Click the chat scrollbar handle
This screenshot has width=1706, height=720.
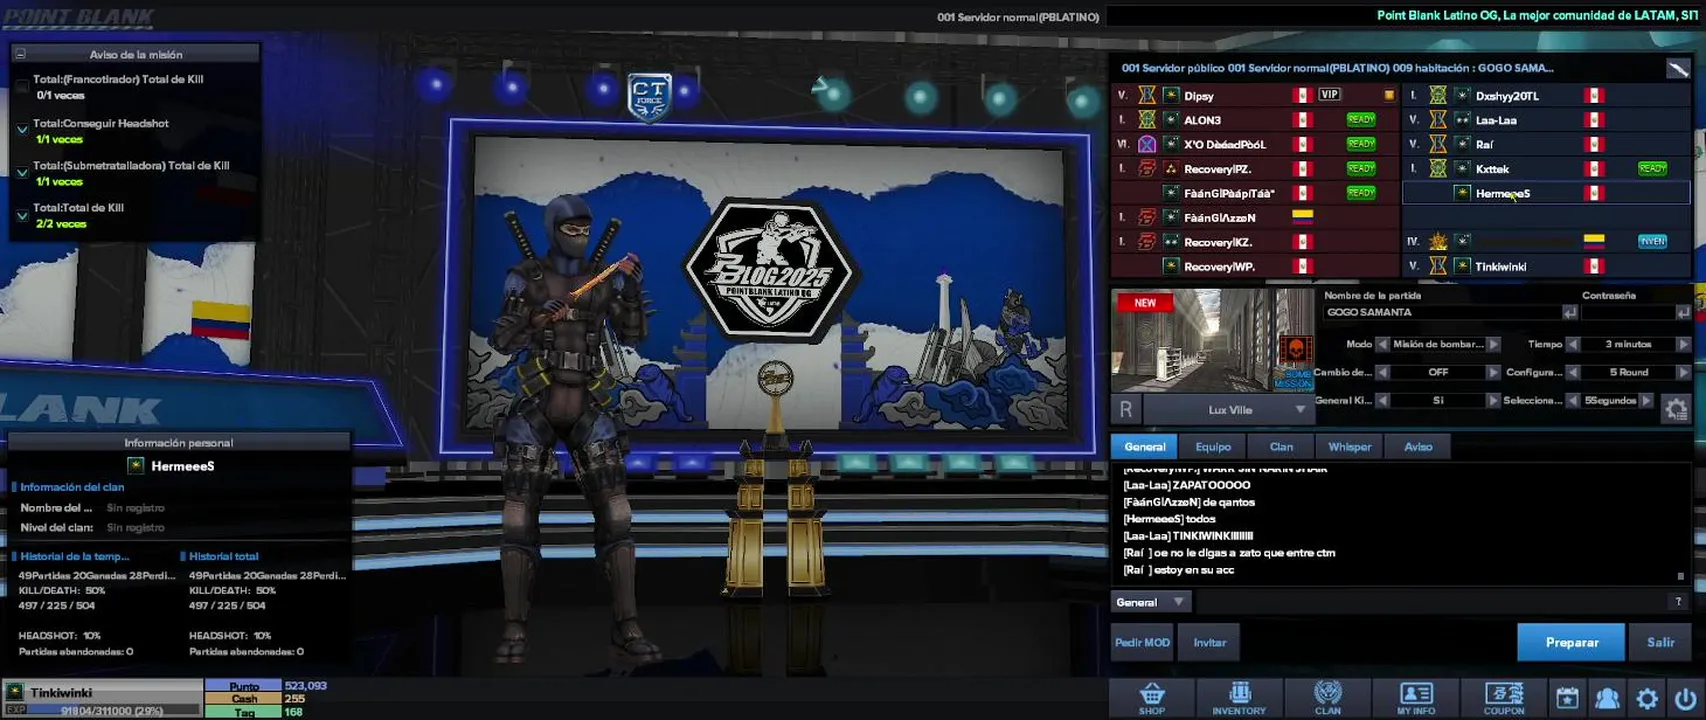coord(1680,576)
